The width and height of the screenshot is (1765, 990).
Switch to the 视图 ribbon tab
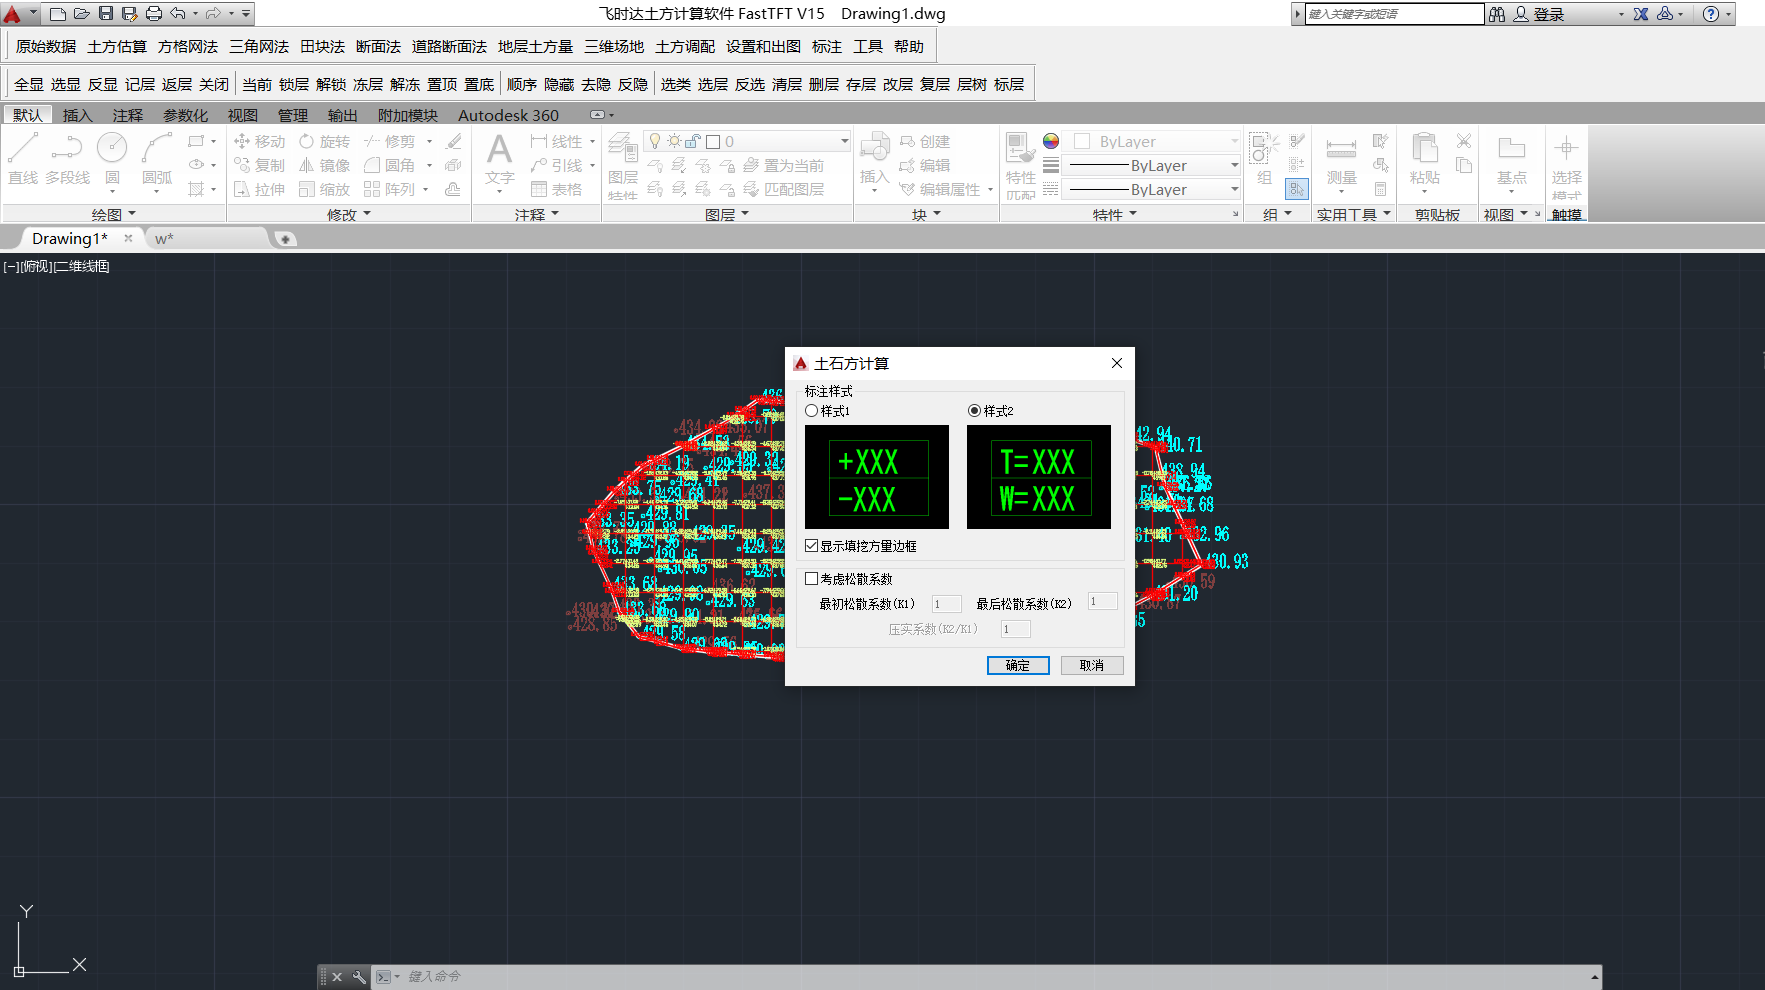click(x=242, y=115)
